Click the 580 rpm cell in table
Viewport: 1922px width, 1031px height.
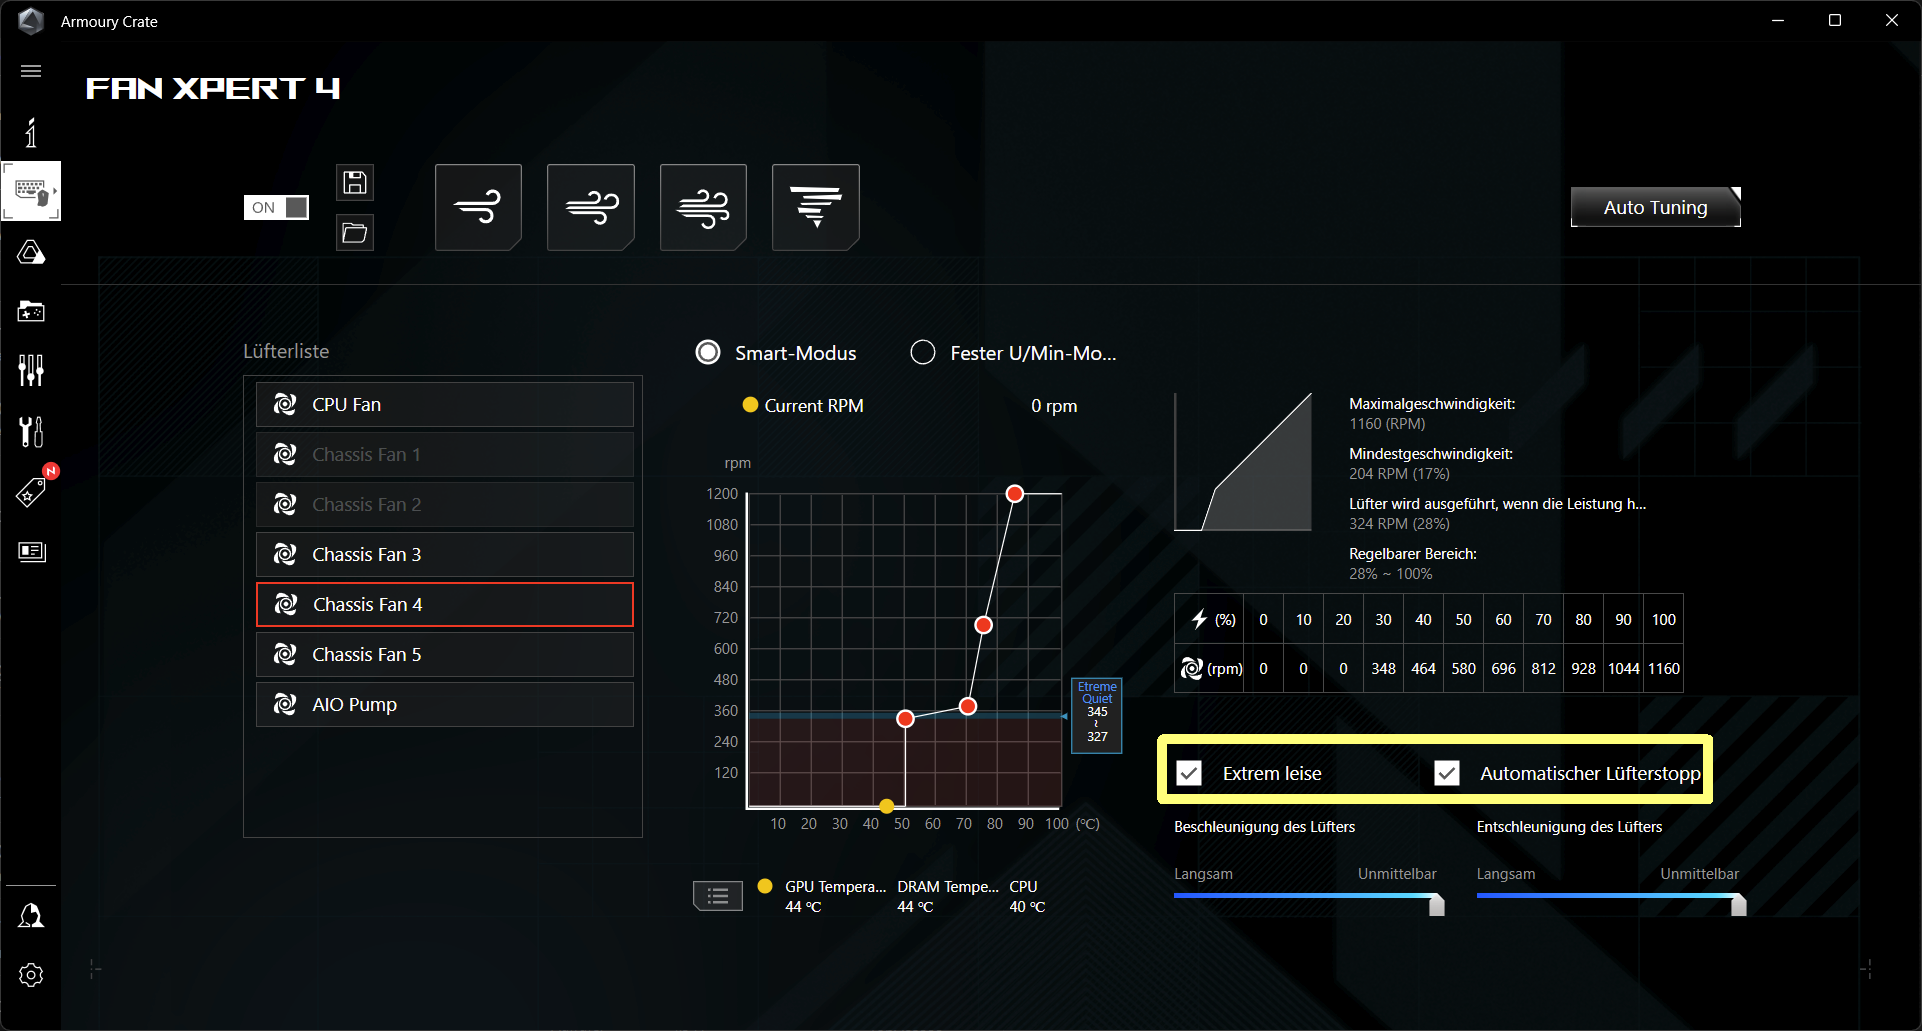pos(1464,669)
